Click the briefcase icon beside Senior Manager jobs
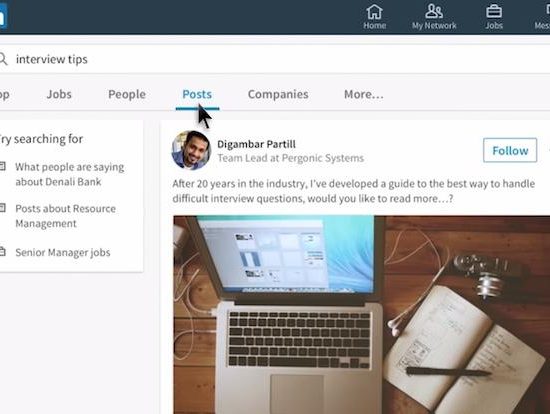Viewport: 550px width, 414px height. (x=3, y=252)
